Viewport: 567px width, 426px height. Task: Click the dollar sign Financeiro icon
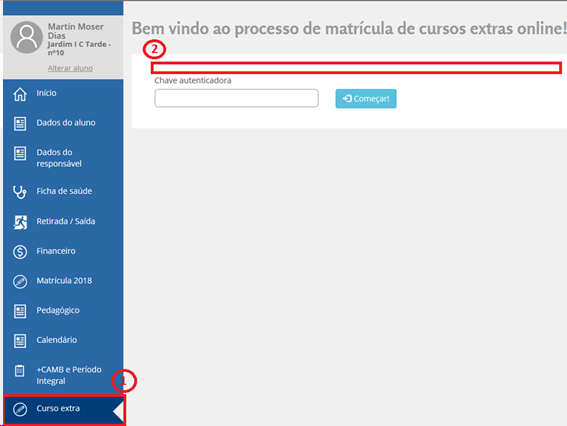pyautogui.click(x=20, y=252)
